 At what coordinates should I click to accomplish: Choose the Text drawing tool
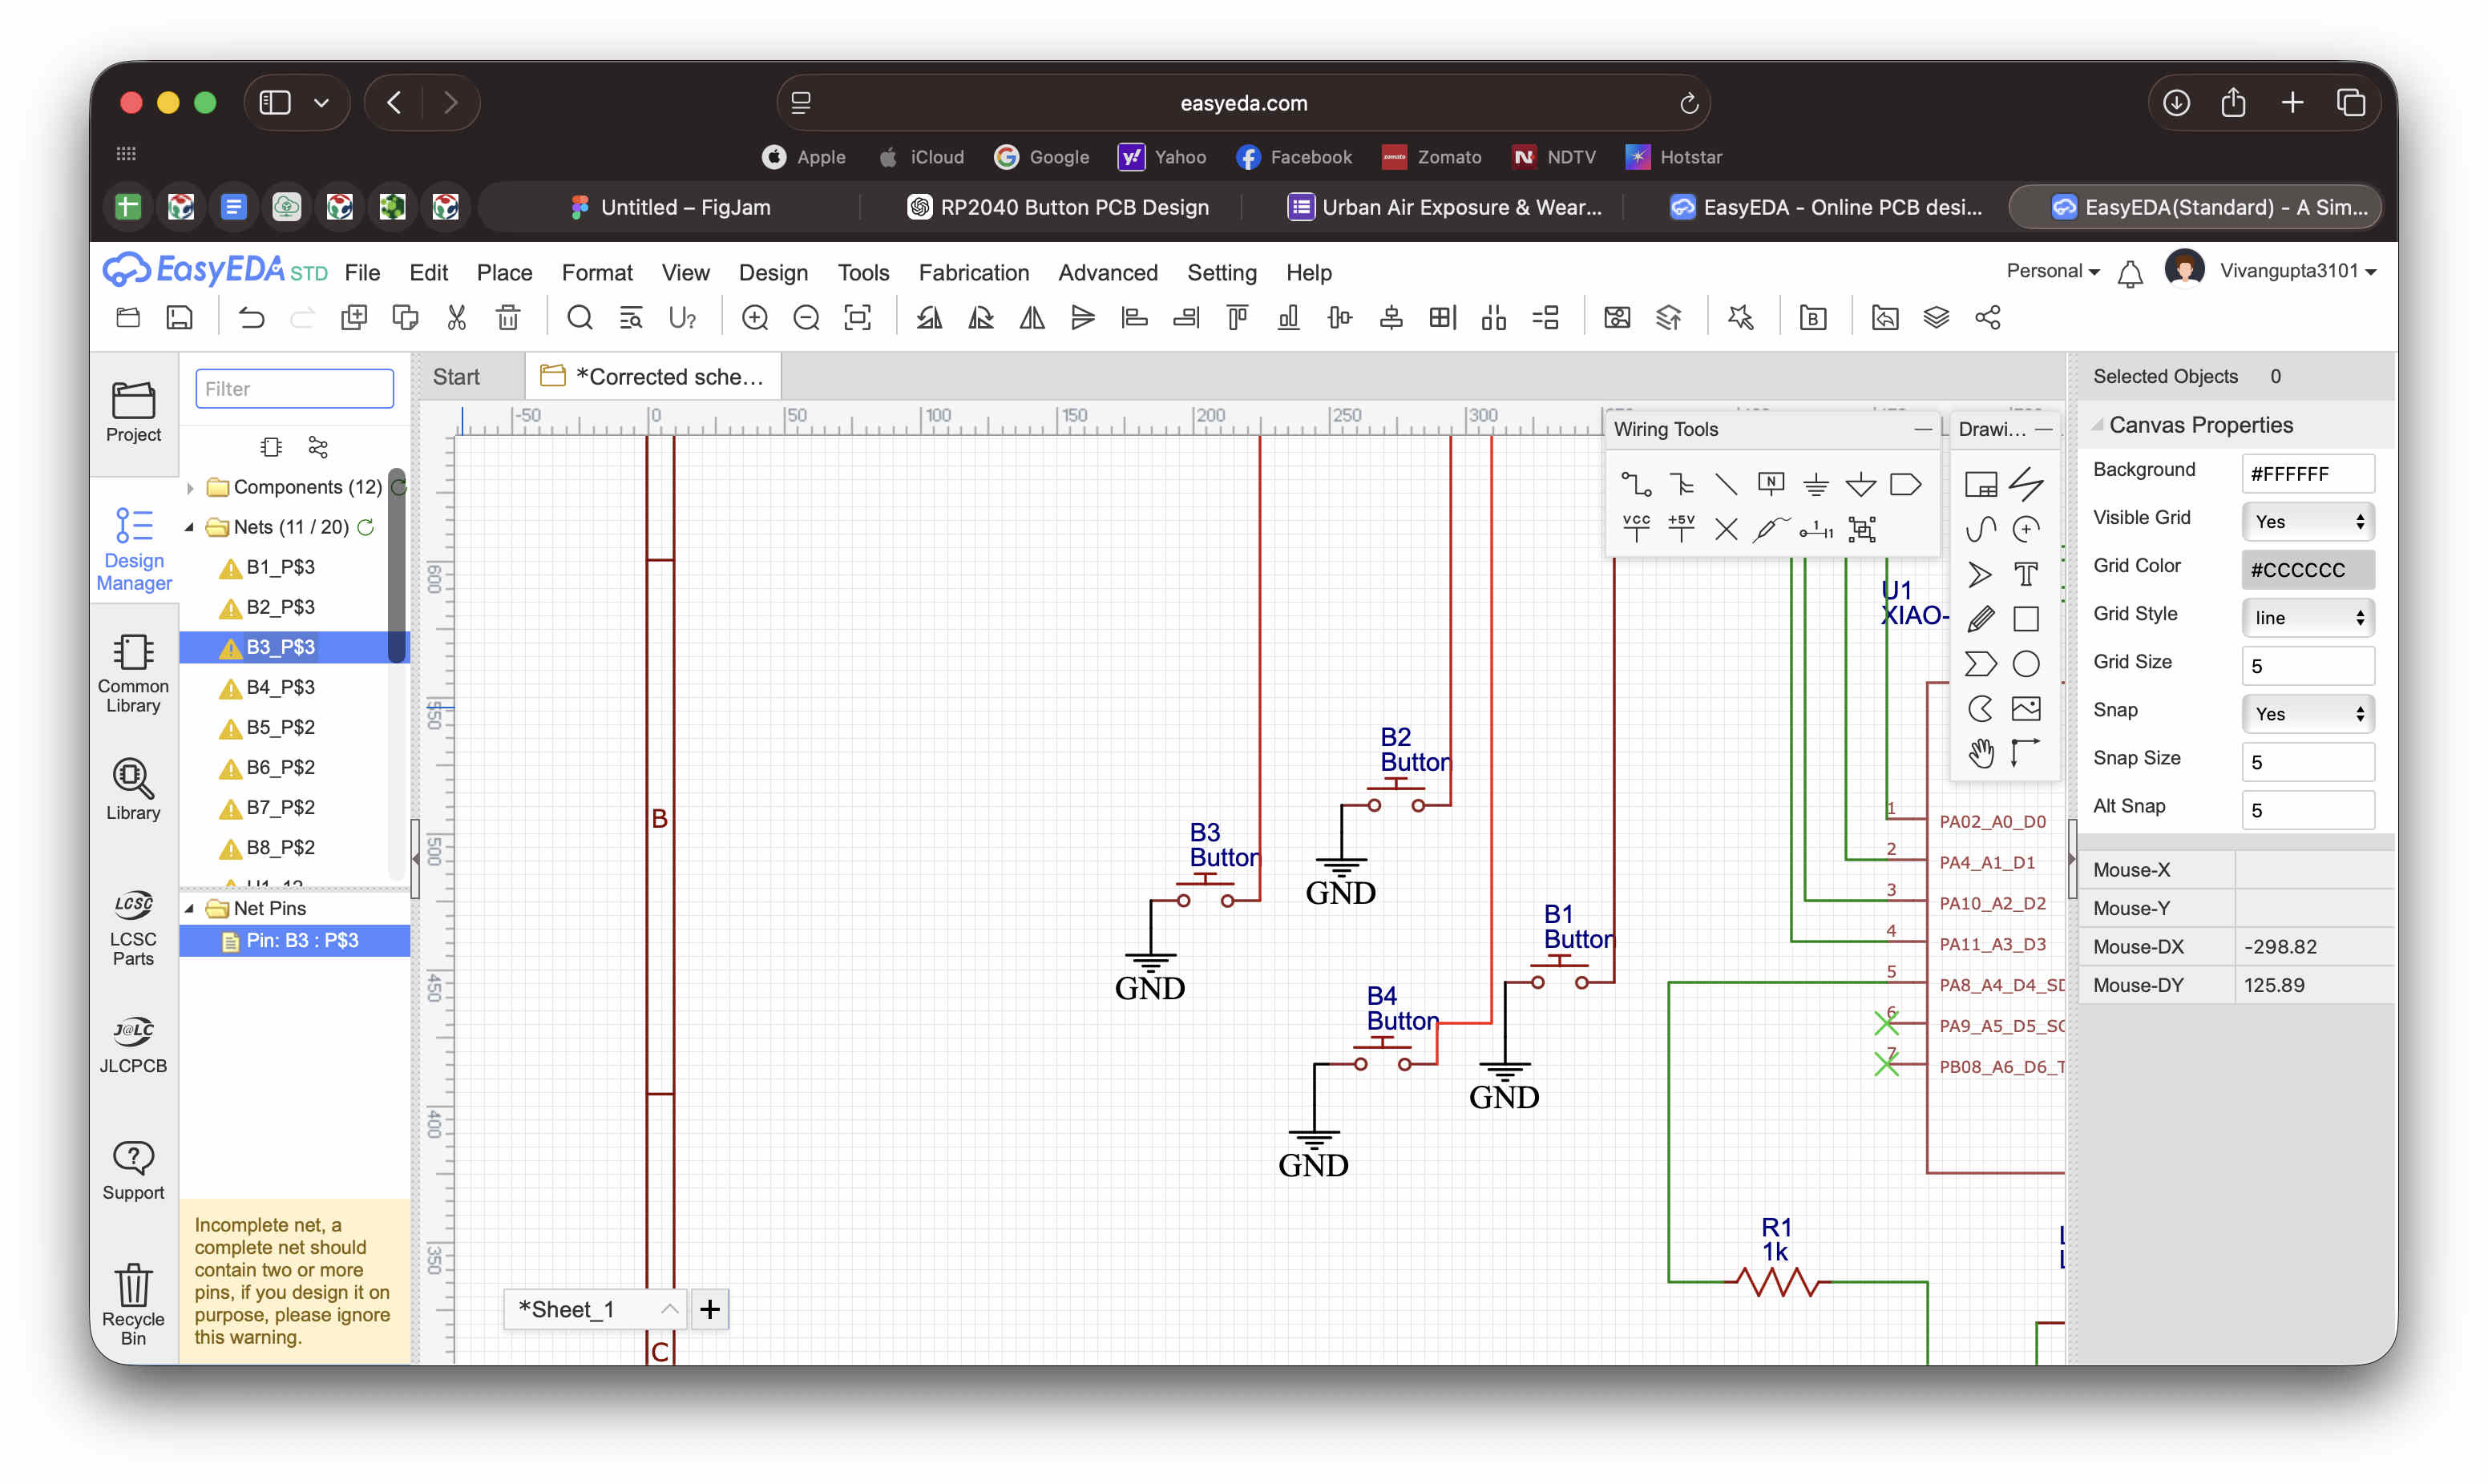click(2025, 574)
